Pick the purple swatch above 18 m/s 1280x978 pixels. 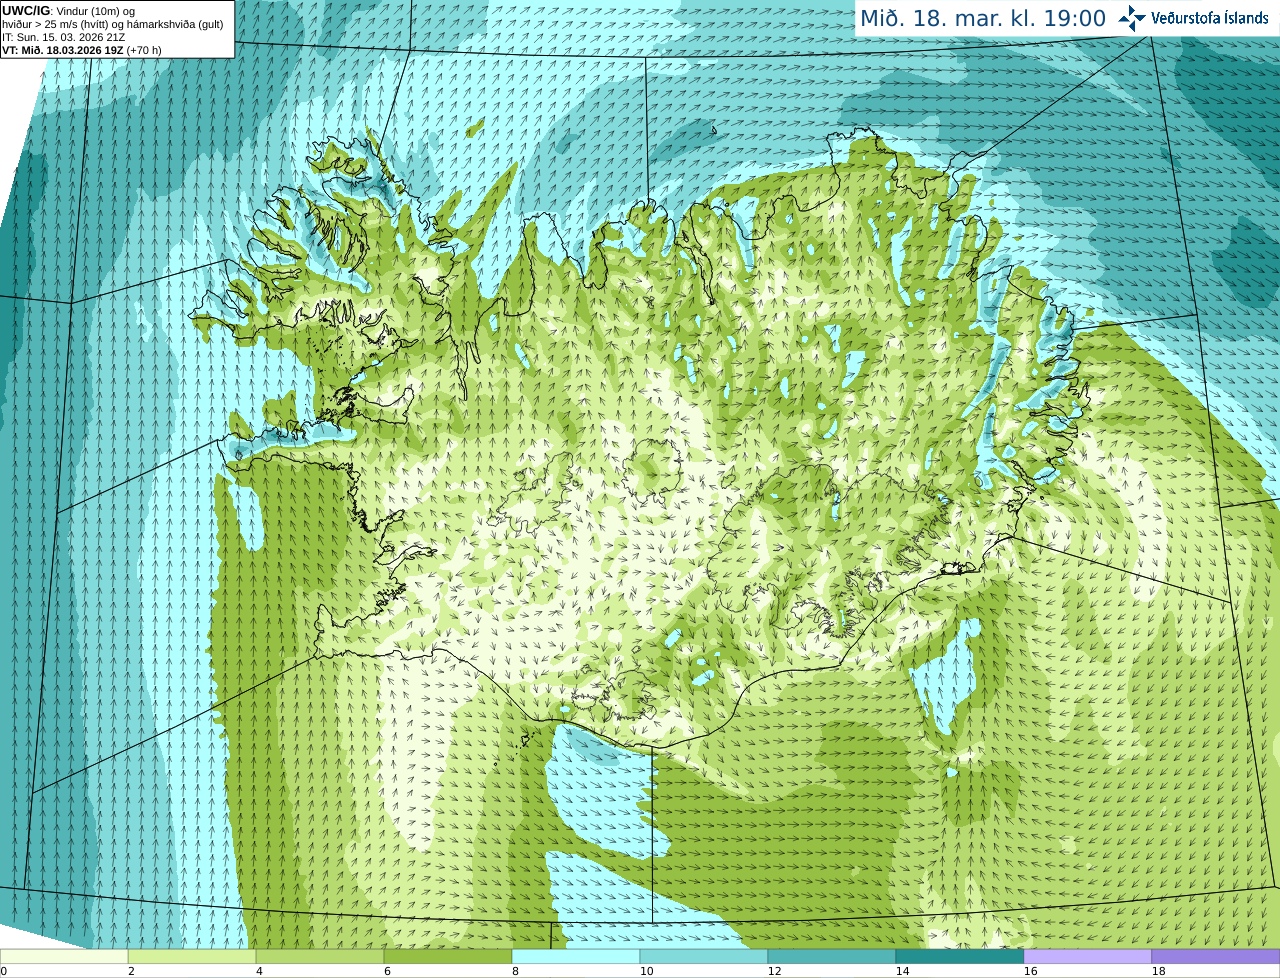(1216, 956)
